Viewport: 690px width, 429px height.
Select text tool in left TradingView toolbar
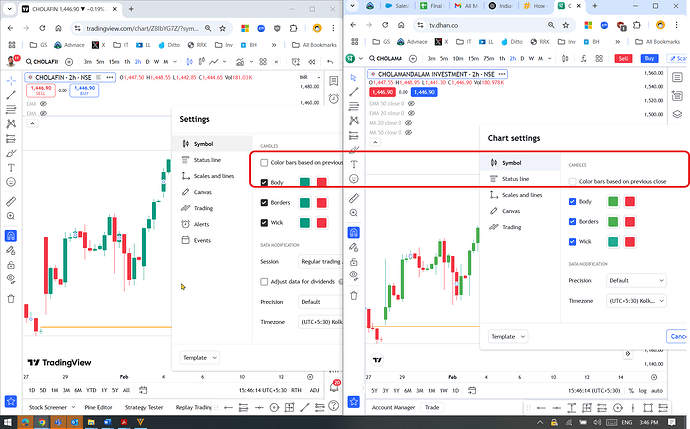click(x=11, y=168)
